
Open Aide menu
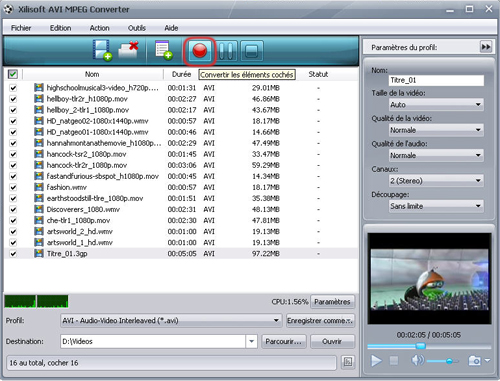click(x=171, y=28)
